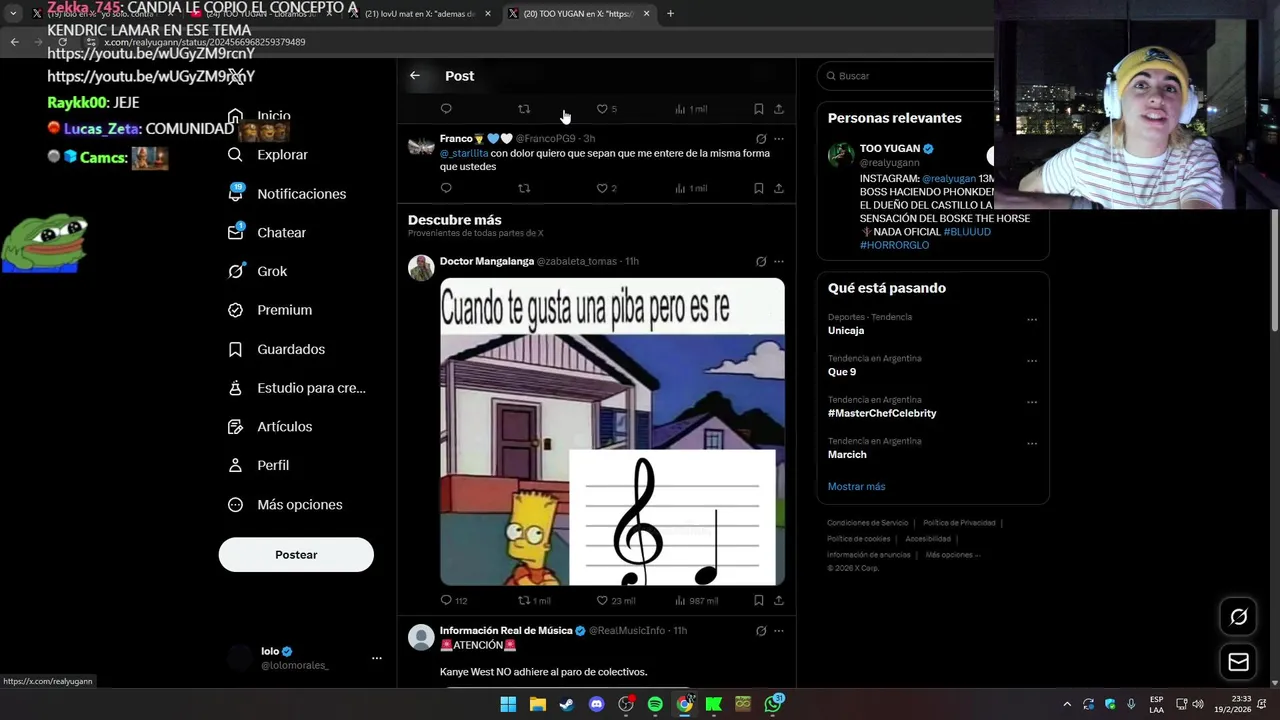Repost FrancoPG9's comment
The image size is (1280, 720).
[524, 188]
